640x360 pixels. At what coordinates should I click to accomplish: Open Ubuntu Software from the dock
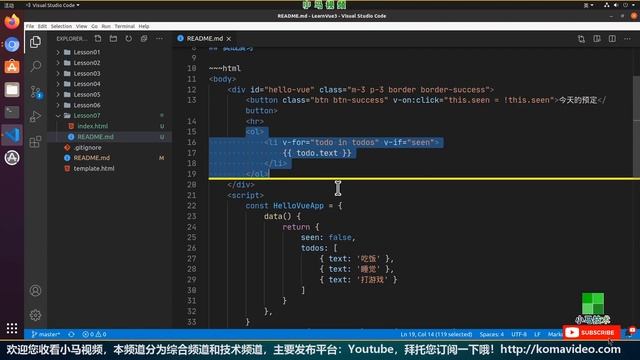tap(12, 67)
